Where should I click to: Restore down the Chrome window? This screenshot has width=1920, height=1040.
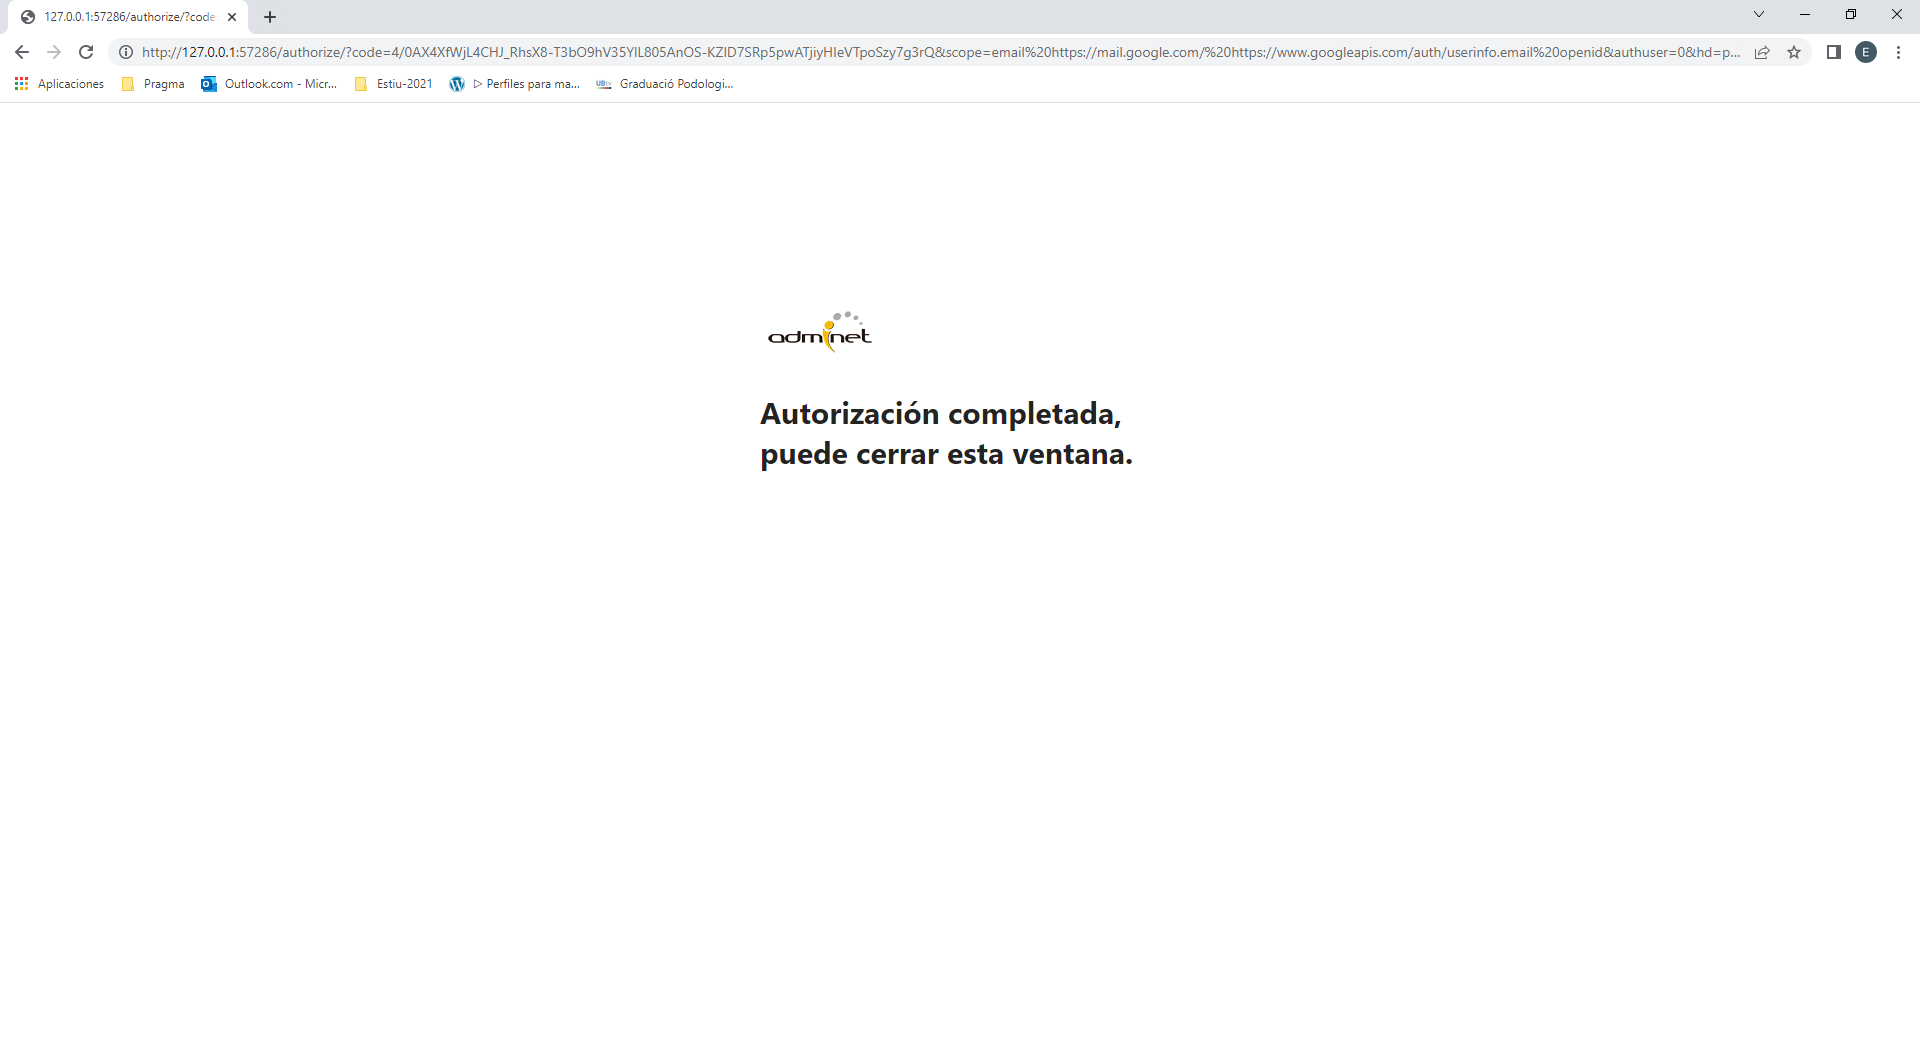pos(1851,14)
